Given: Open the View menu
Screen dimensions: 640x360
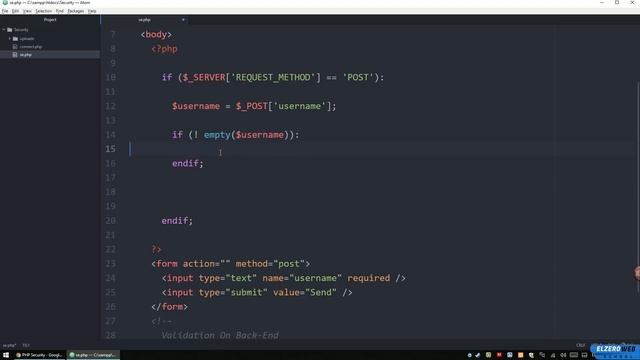Looking at the screenshot, I should (x=27, y=11).
